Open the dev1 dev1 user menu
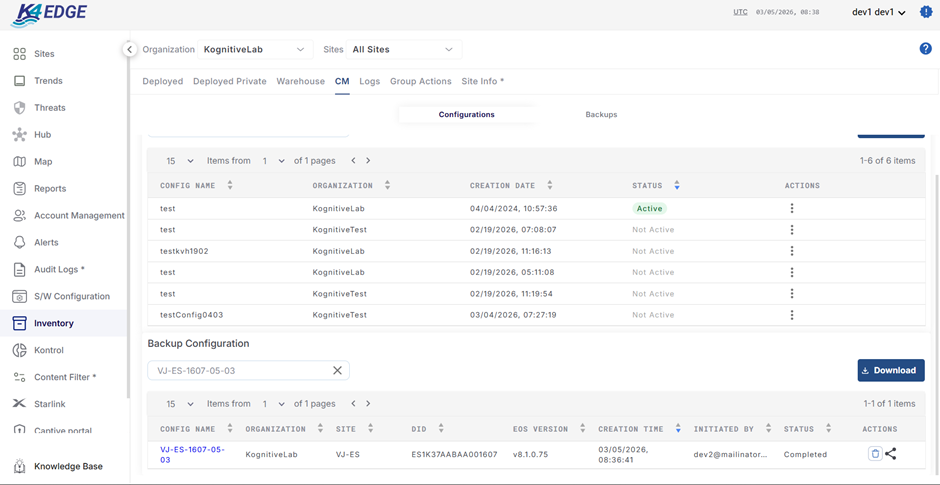Viewport: 940px width, 485px height. pyautogui.click(x=878, y=12)
